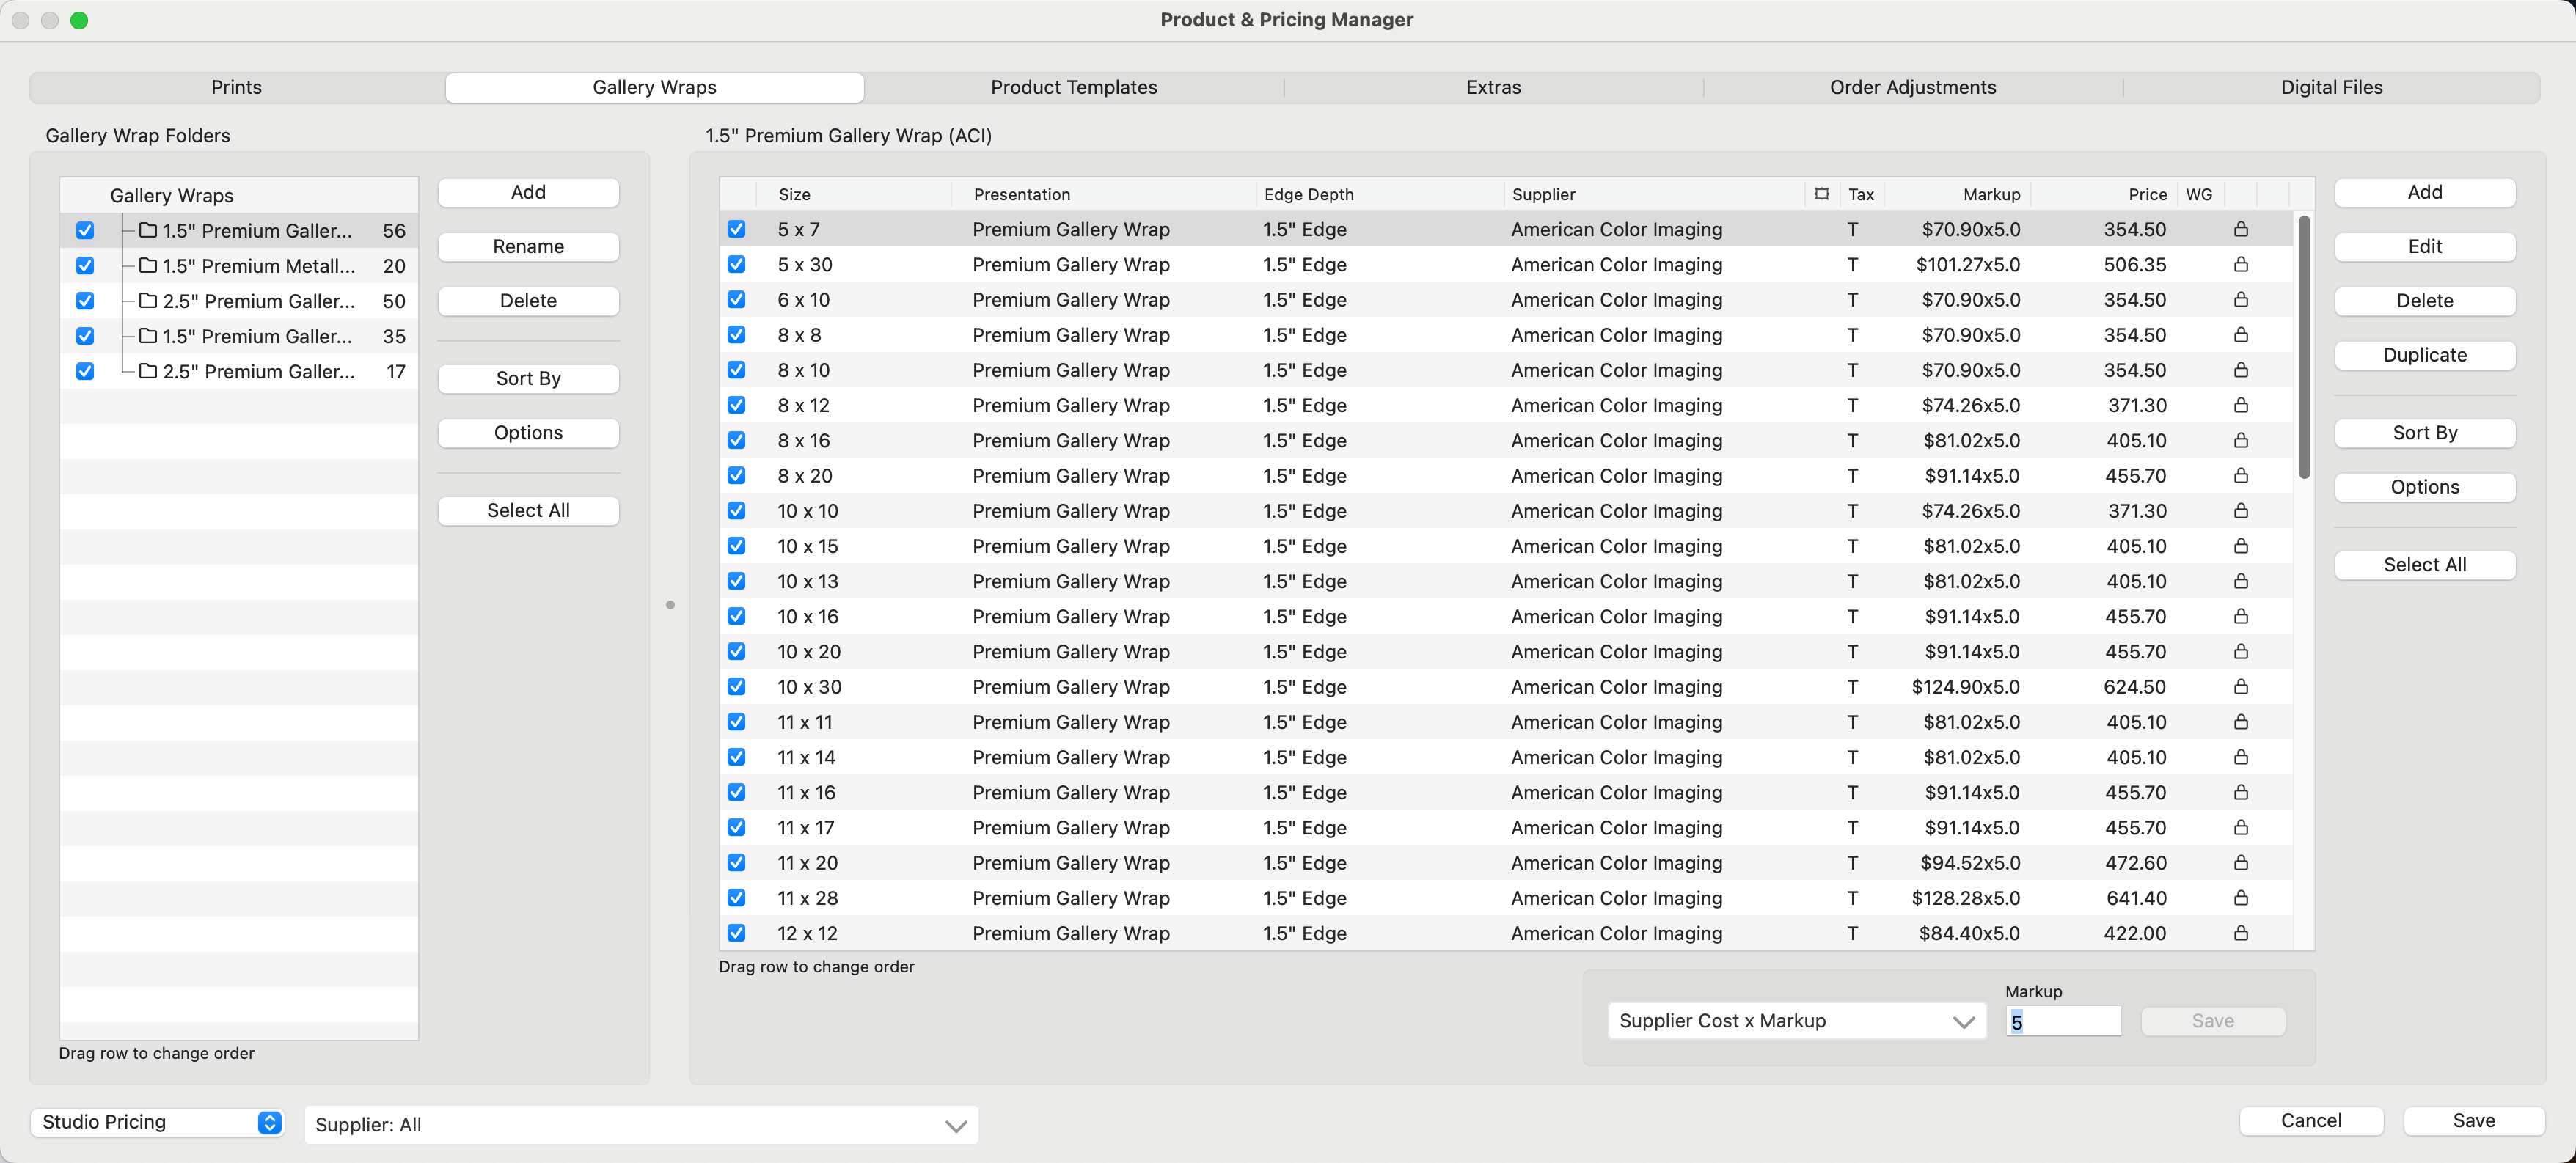Open the Supplier: All dropdown
Screen dimensions: 2576x1163
click(640, 1125)
